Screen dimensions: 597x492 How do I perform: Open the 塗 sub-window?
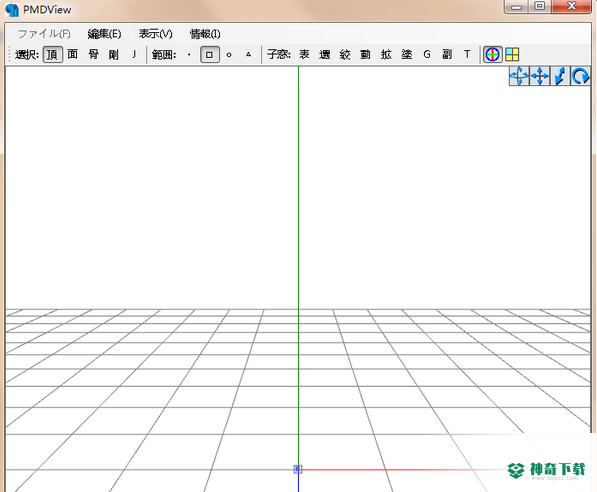[407, 54]
